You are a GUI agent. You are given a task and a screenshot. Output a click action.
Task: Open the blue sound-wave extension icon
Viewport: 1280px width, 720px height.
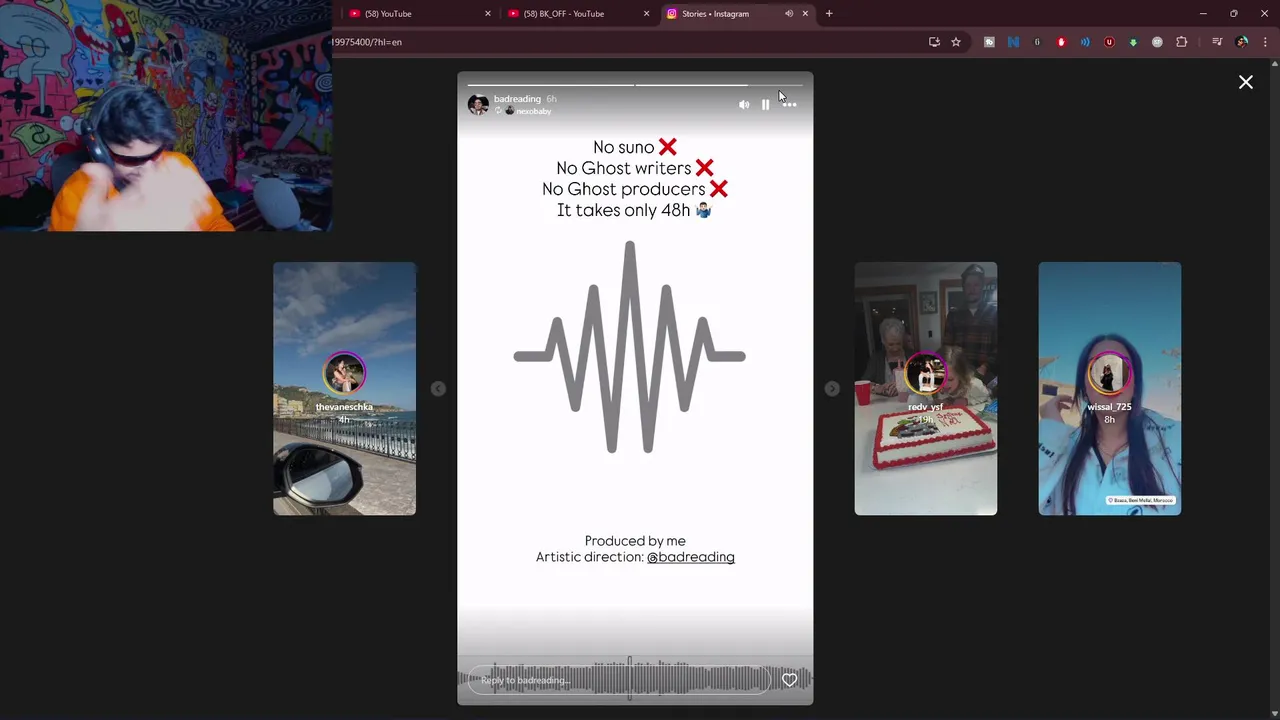[x=1085, y=42]
